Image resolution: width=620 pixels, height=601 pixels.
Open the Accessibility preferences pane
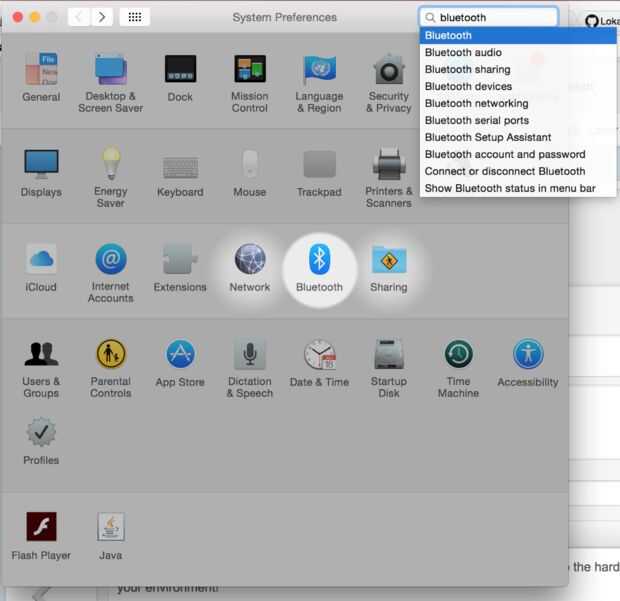[x=528, y=362]
